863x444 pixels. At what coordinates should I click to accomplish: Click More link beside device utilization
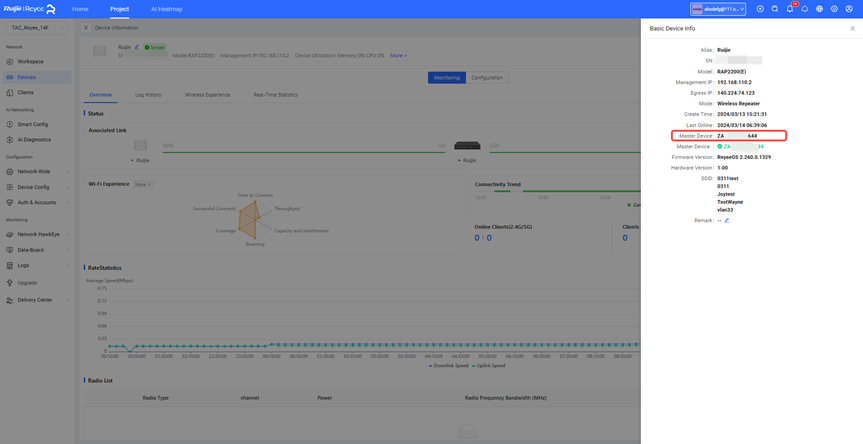(x=397, y=56)
